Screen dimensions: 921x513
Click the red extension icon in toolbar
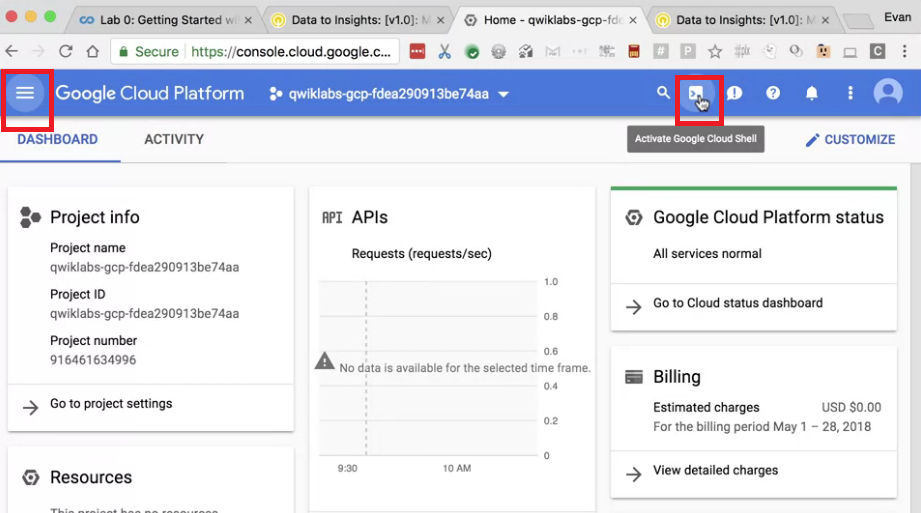(x=417, y=52)
